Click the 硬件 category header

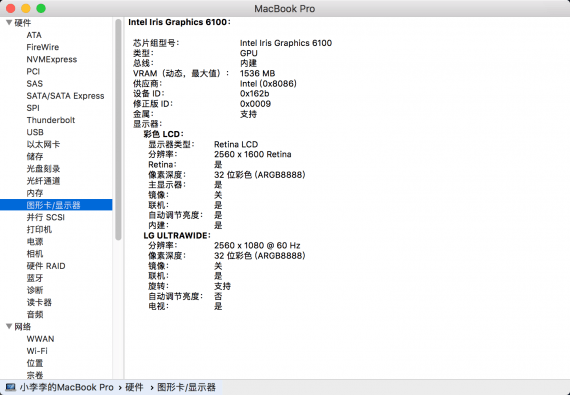coord(23,23)
